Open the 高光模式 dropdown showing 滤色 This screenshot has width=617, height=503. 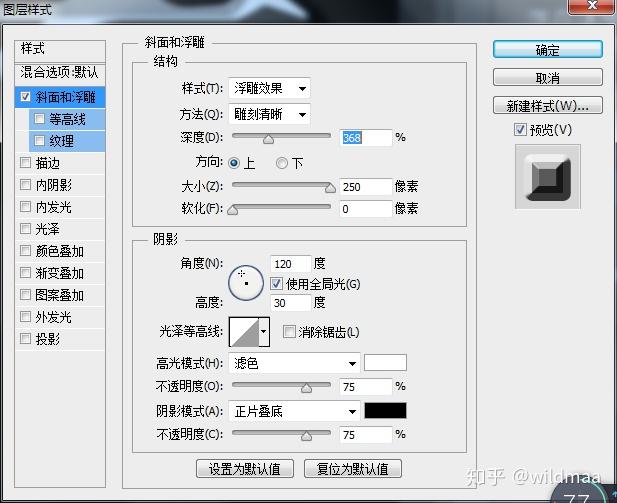[x=294, y=363]
